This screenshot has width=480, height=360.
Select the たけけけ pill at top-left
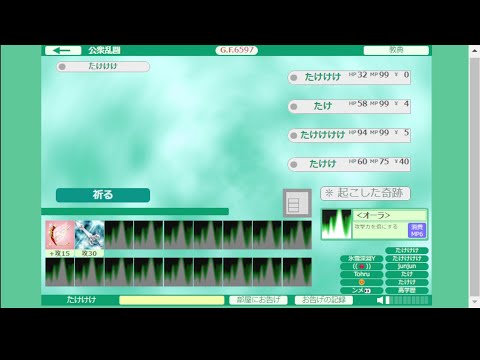tap(103, 66)
